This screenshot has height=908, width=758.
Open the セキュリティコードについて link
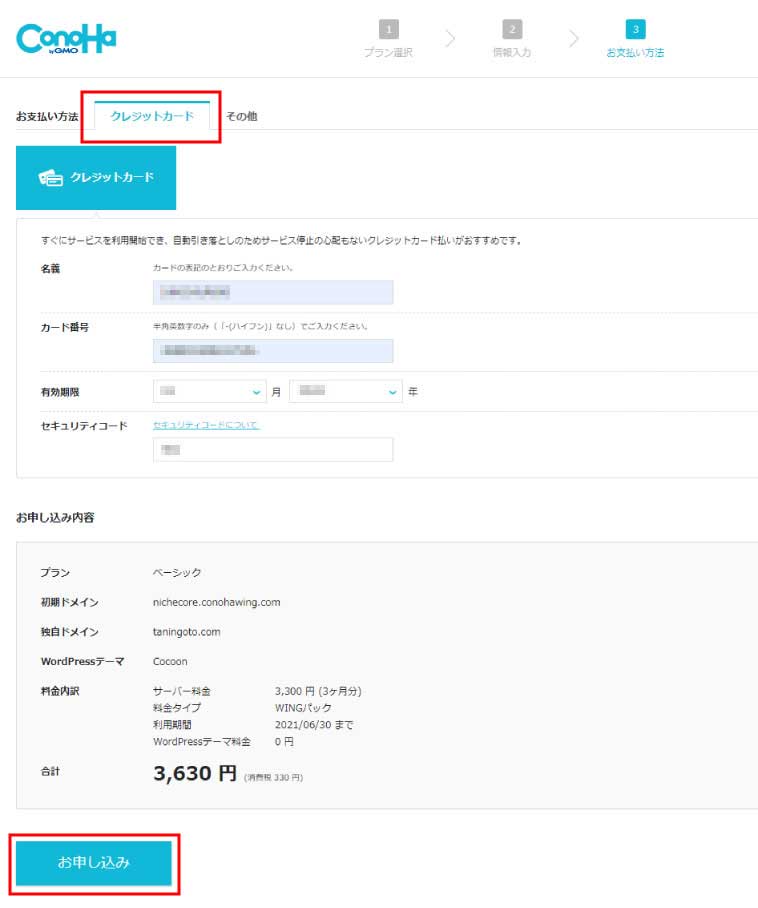coord(206,425)
